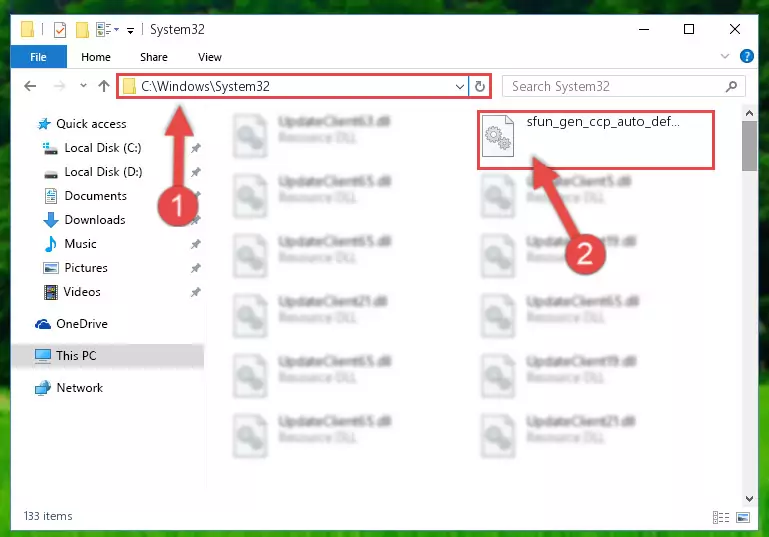Go back with the Back arrow

30,86
